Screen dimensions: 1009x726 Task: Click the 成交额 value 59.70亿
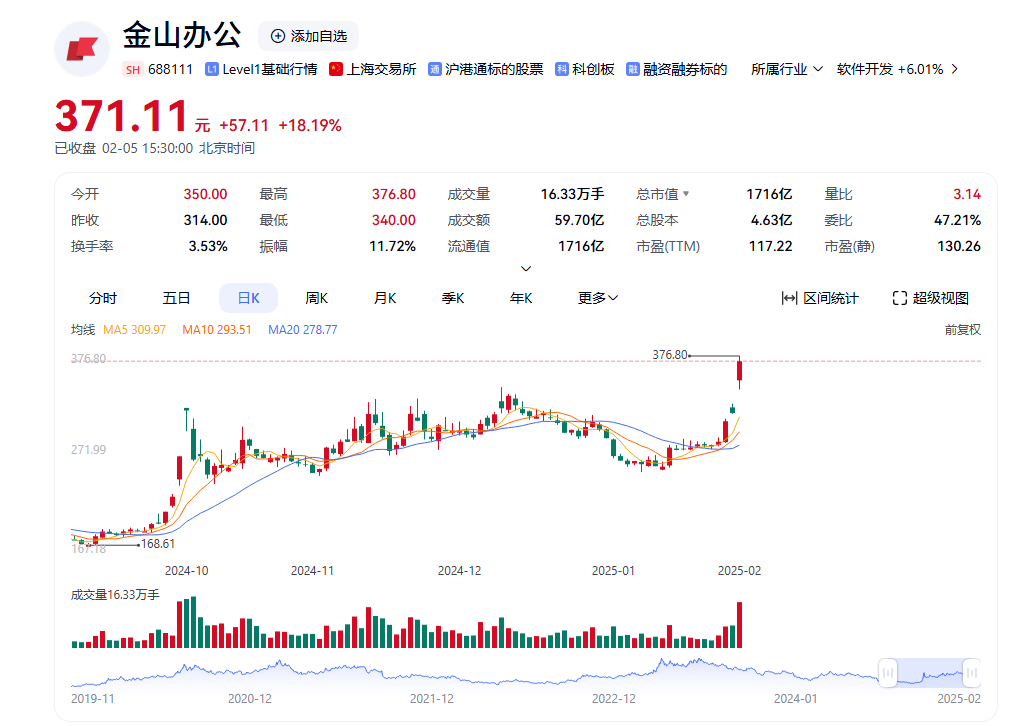pyautogui.click(x=579, y=220)
